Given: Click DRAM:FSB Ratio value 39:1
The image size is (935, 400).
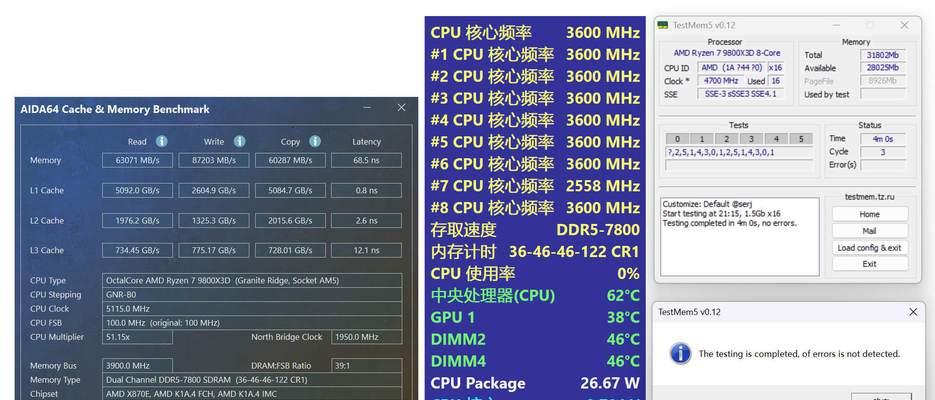Looking at the screenshot, I should pyautogui.click(x=366, y=365).
